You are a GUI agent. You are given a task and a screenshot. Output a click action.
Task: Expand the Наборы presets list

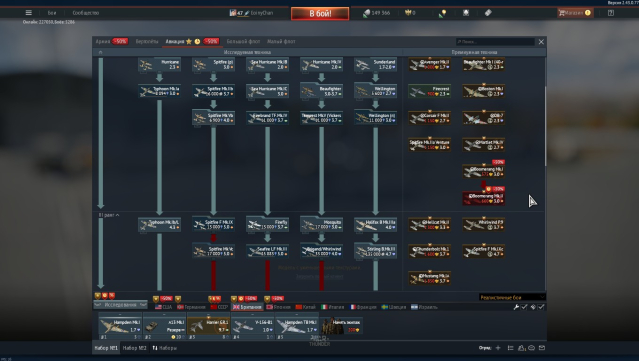pos(165,348)
